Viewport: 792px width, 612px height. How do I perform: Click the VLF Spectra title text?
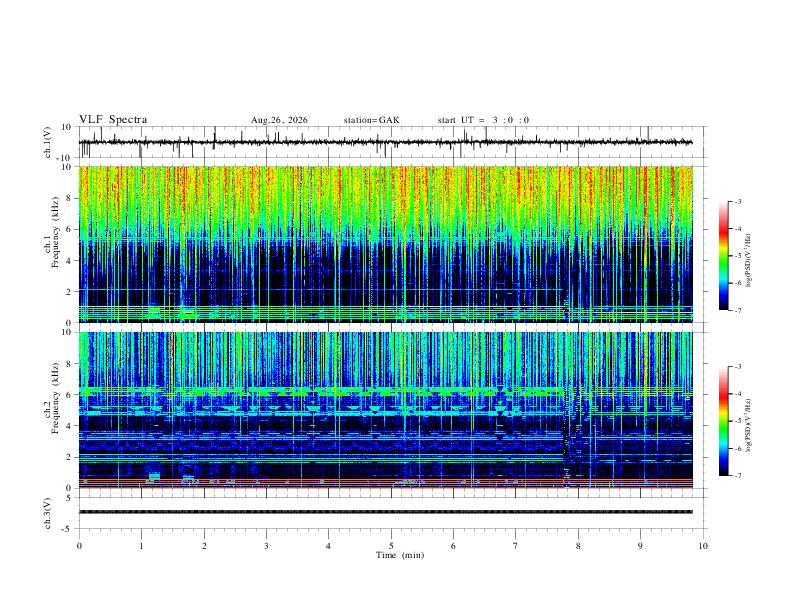pyautogui.click(x=113, y=120)
